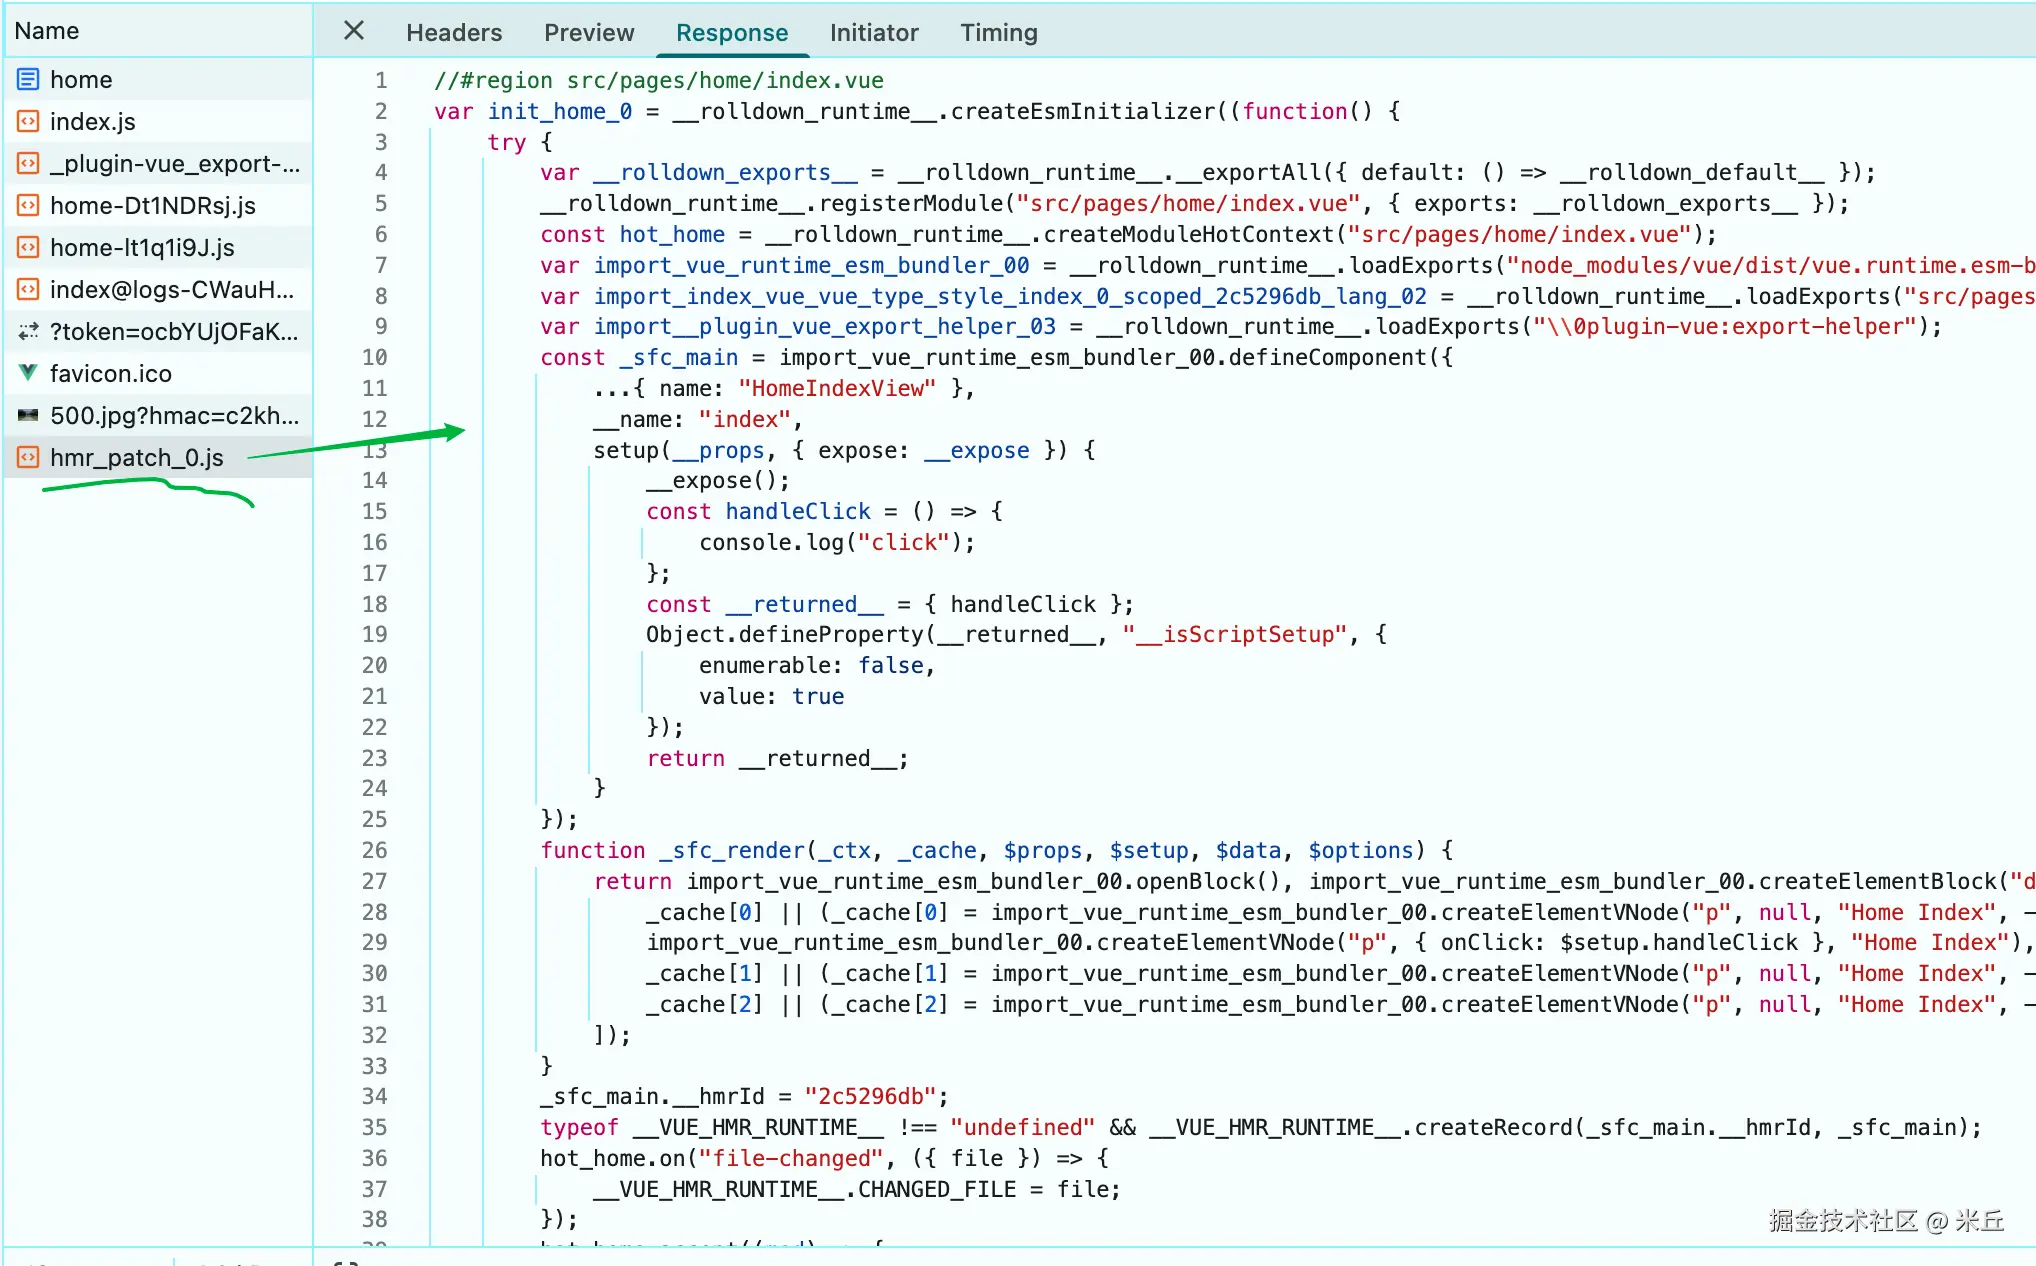Select the hmr_patch_0.js request

coord(137,457)
